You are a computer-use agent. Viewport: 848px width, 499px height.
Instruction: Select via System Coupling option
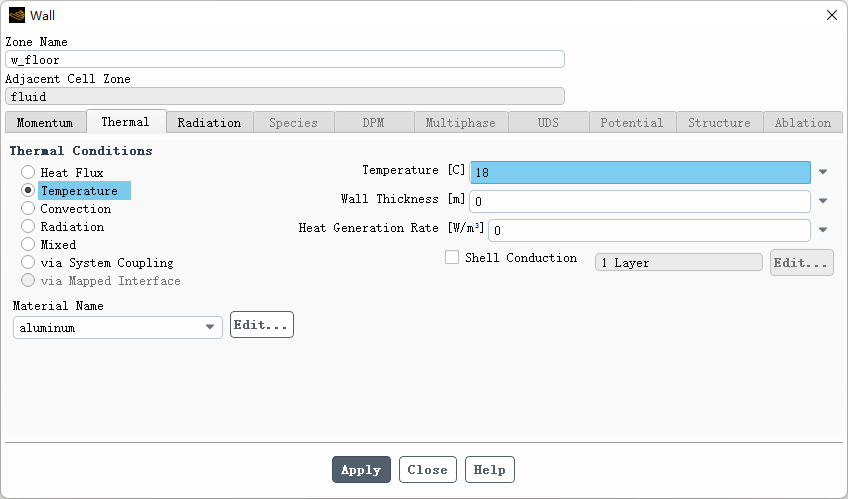coord(28,263)
